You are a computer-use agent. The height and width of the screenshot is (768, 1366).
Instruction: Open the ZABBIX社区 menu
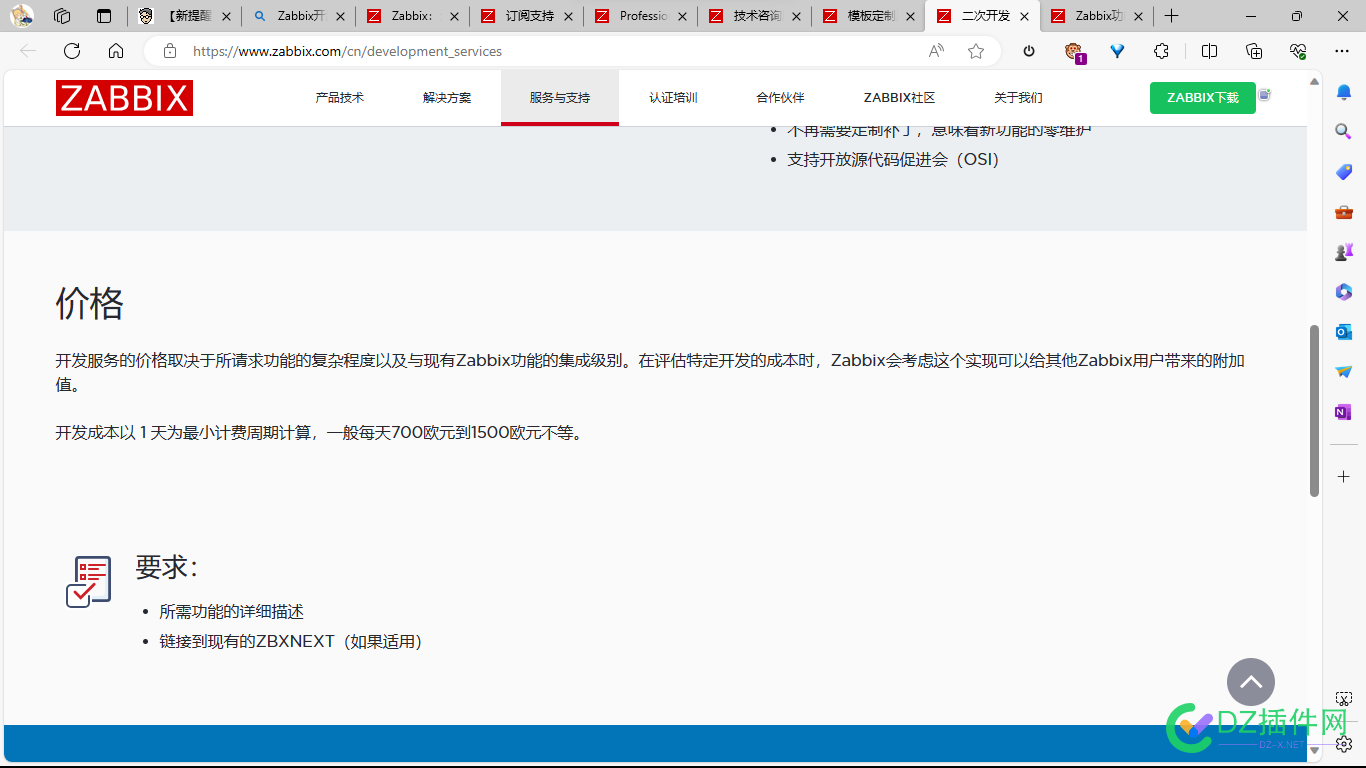899,98
